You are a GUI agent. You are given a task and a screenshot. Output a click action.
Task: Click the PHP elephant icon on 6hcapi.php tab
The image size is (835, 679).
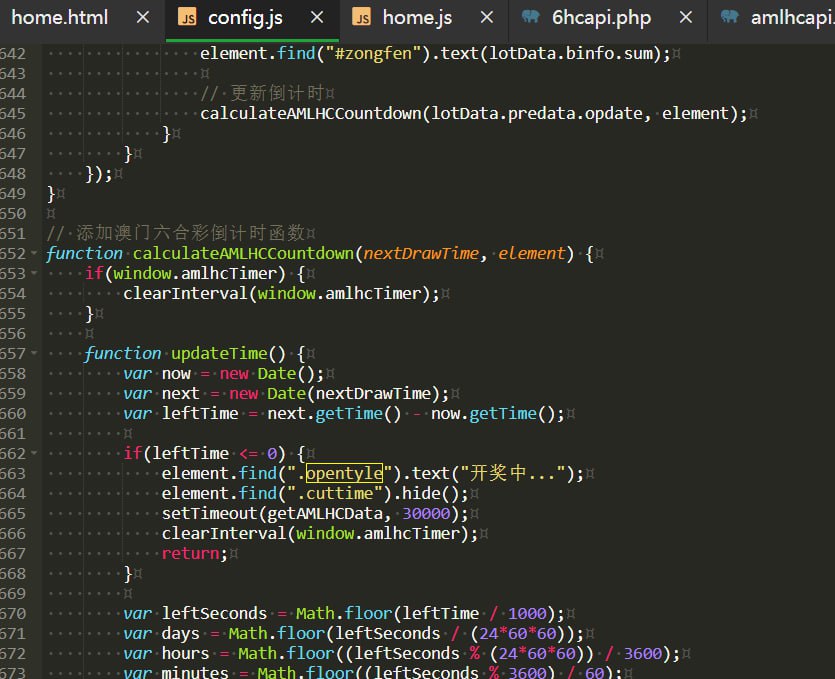532,18
